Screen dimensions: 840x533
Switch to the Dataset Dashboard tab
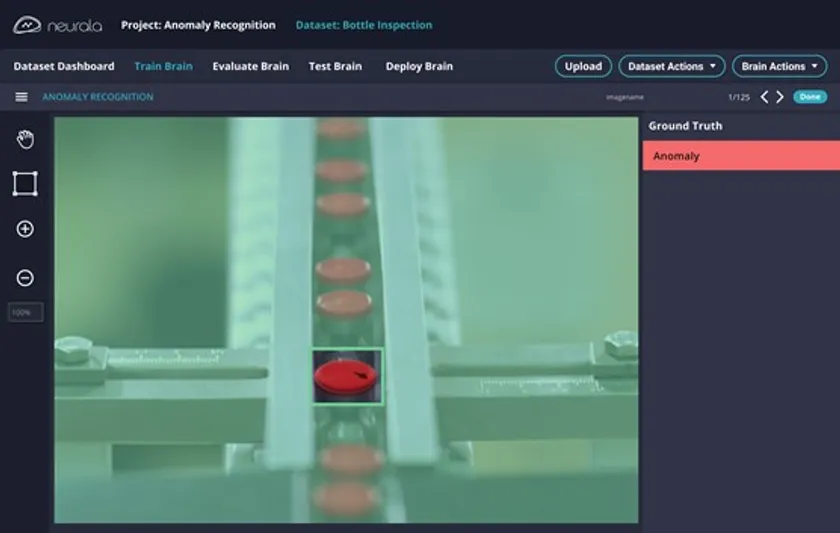pos(64,66)
